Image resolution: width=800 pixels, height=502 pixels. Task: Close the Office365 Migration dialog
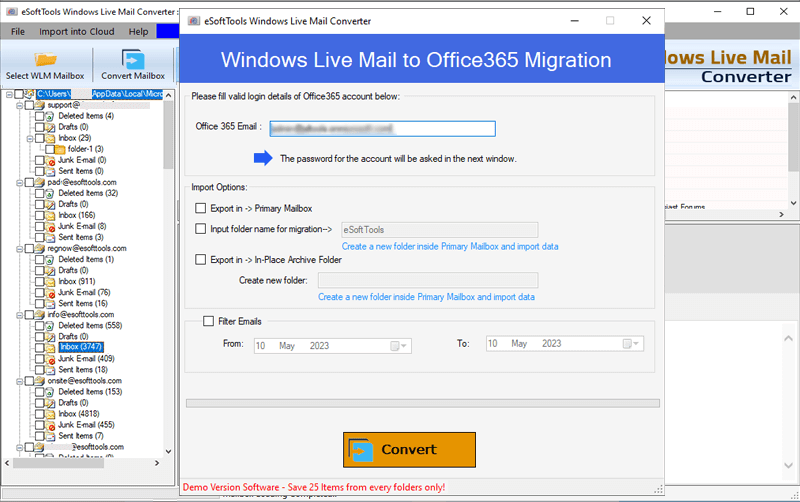(x=646, y=20)
